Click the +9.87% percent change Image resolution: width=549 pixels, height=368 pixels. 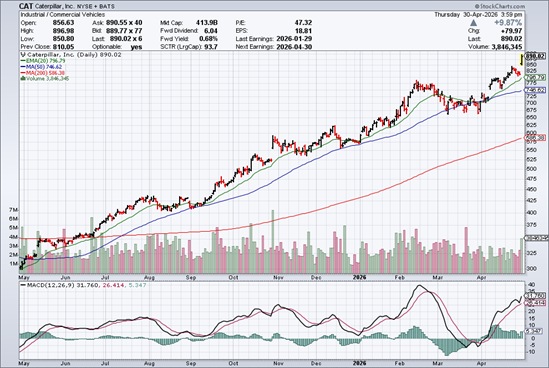pyautogui.click(x=508, y=23)
